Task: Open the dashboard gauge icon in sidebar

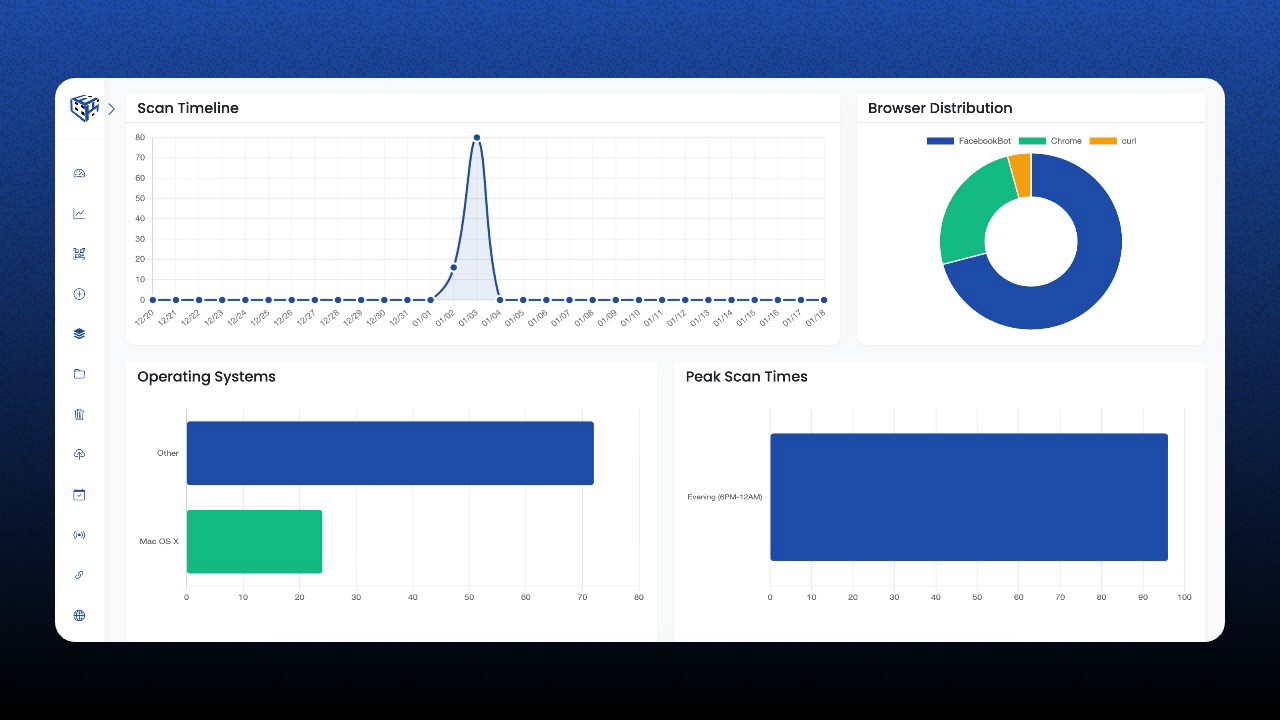Action: 80,174
